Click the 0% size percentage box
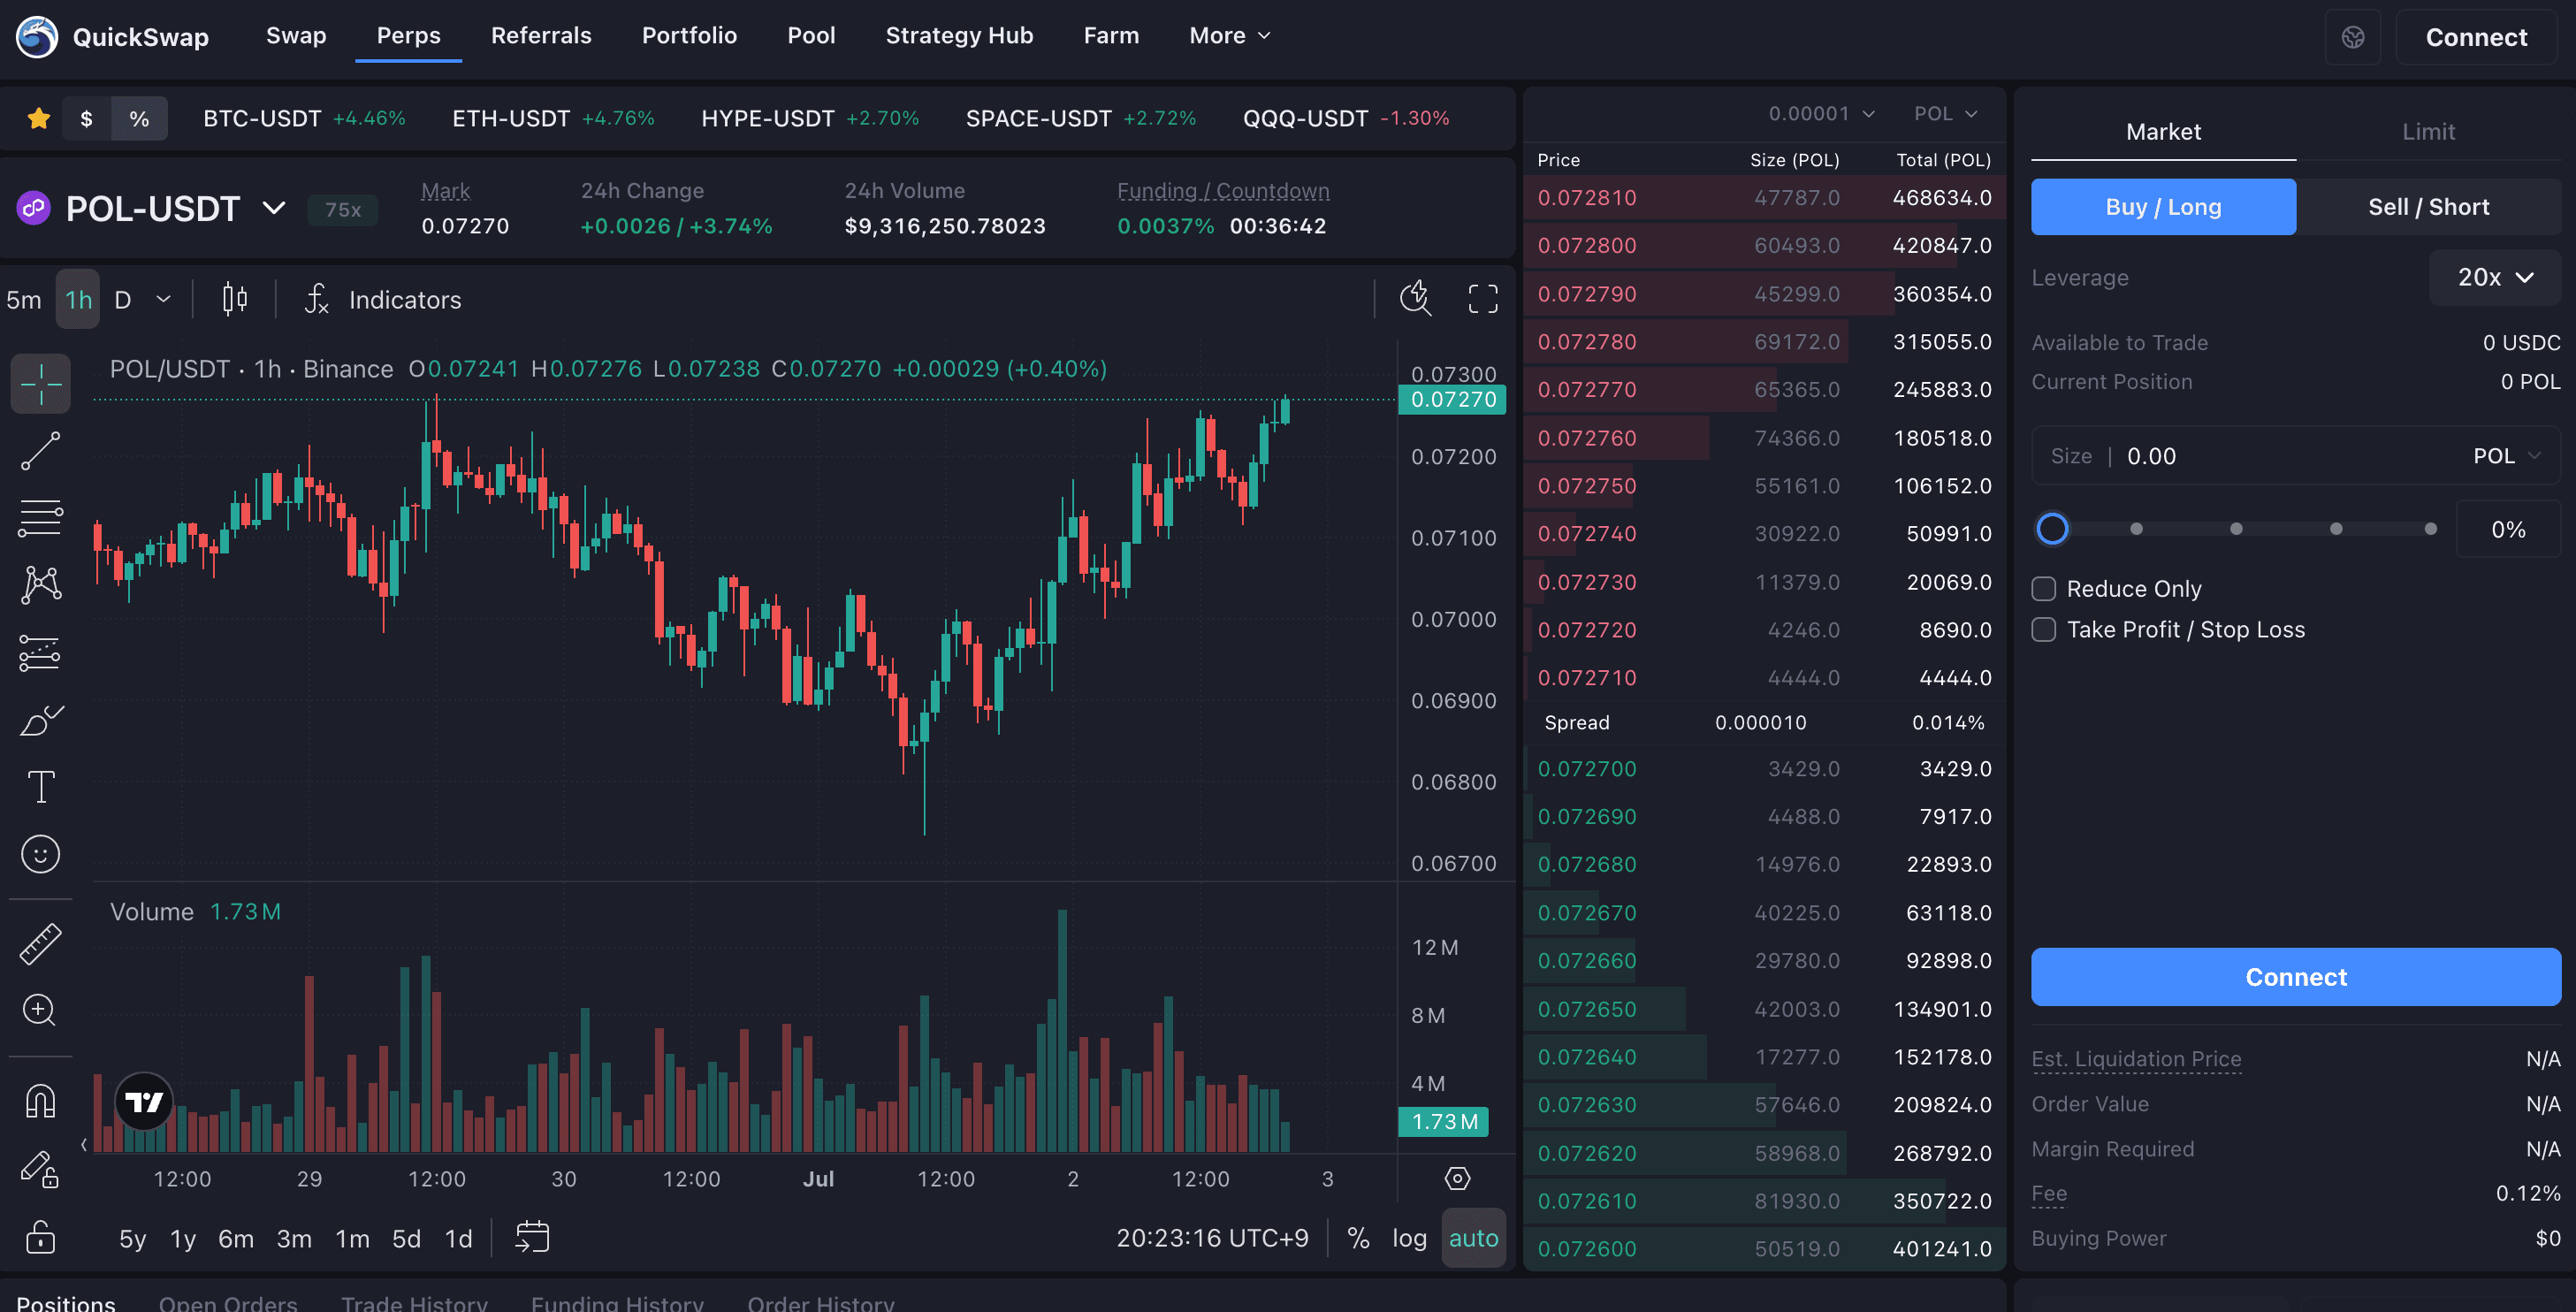Screen dimensions: 2576x1312 coord(2508,529)
